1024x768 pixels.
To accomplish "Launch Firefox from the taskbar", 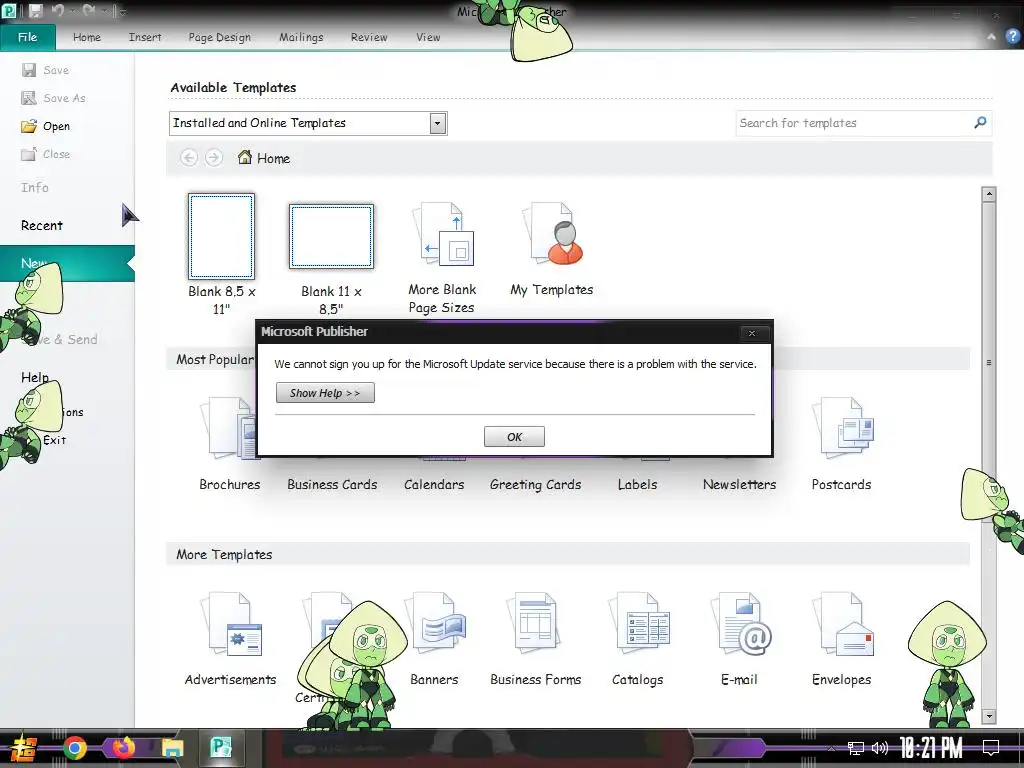I will coord(123,748).
